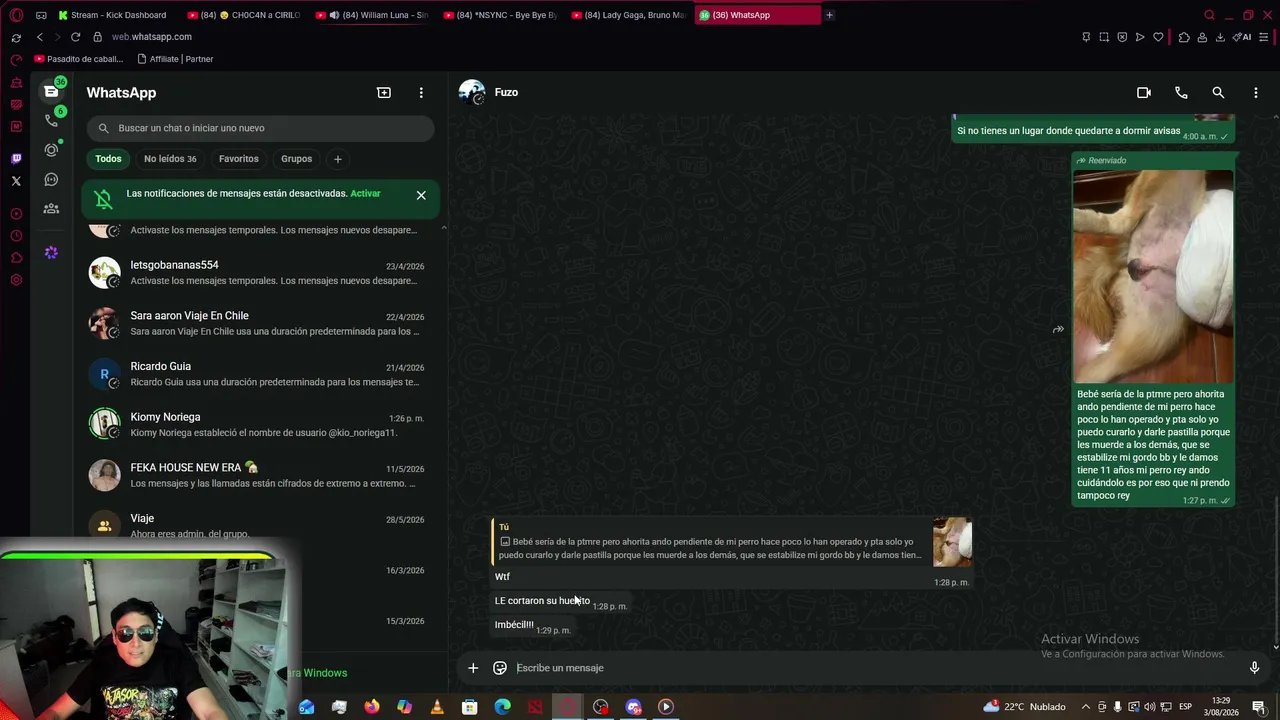Select the No leídos chat filter
The height and width of the screenshot is (720, 1280).
coord(170,159)
